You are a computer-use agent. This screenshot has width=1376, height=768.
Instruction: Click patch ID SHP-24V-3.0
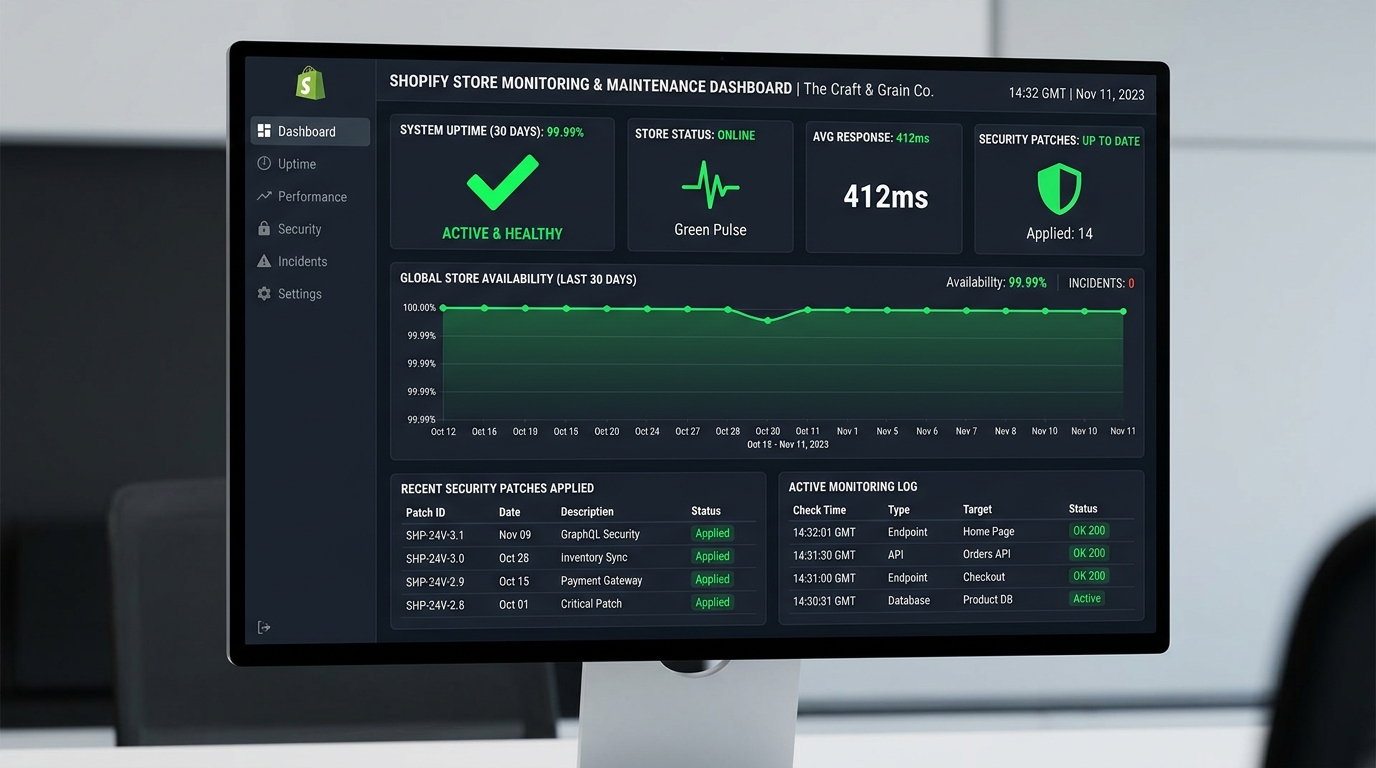(x=435, y=558)
